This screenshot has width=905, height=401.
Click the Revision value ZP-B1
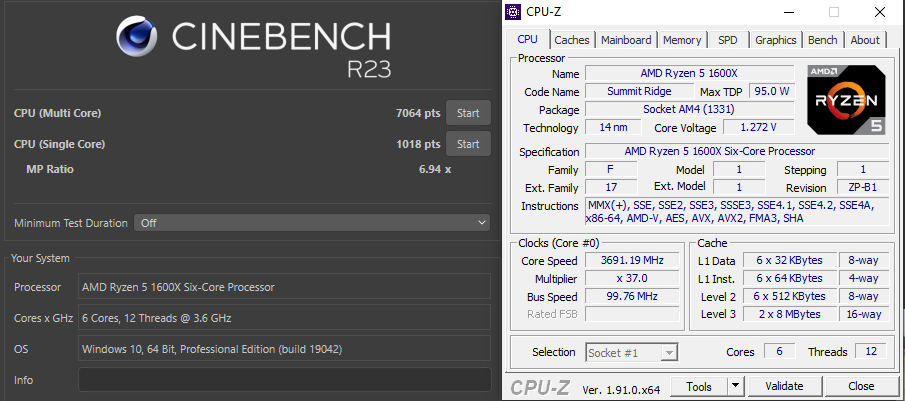(862, 188)
